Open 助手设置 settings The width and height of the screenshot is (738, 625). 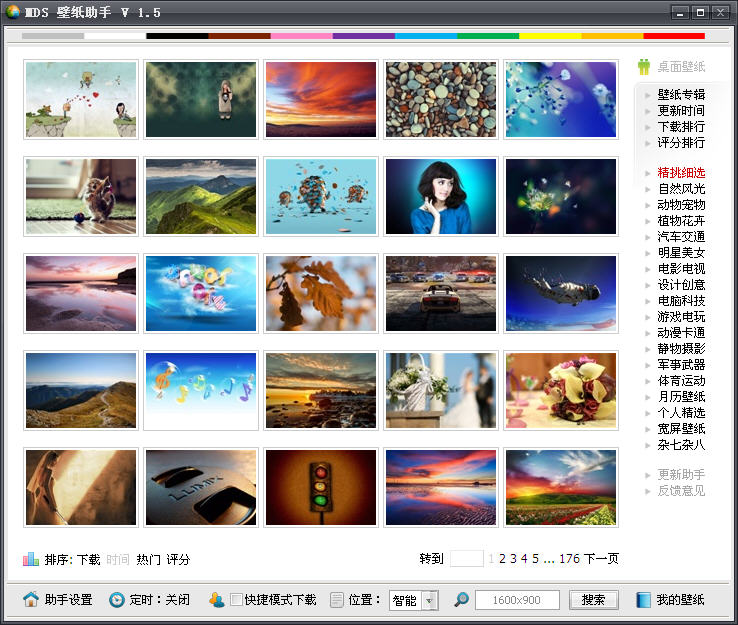[68, 600]
